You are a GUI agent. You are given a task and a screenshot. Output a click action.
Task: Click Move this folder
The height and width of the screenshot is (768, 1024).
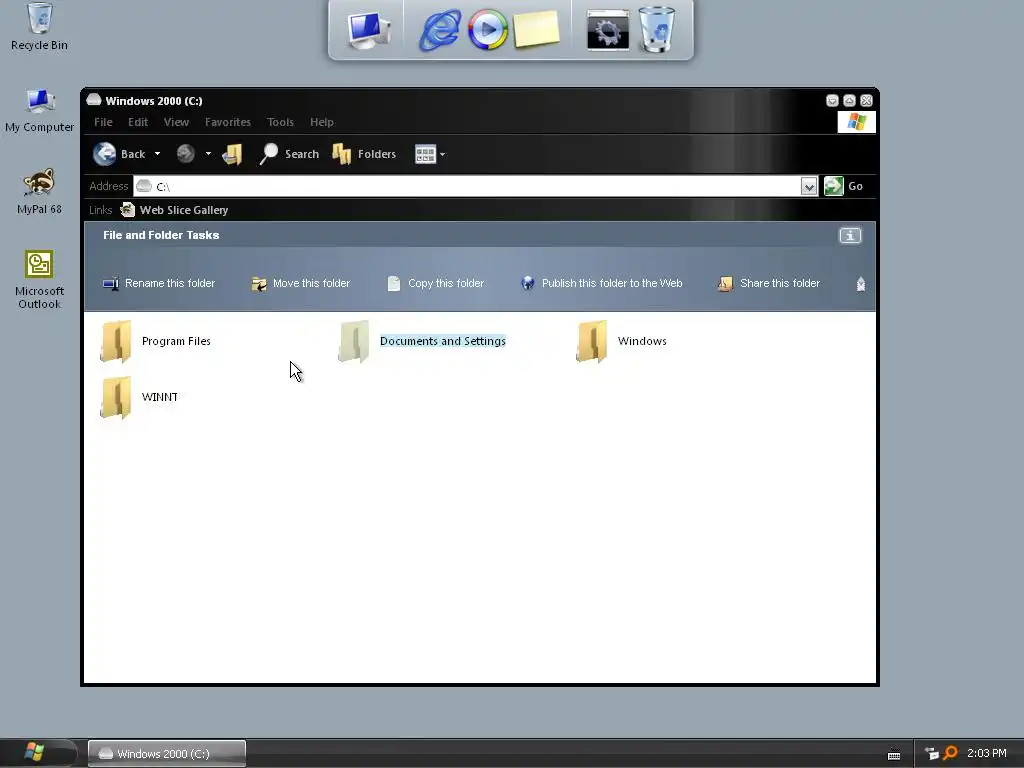click(300, 283)
